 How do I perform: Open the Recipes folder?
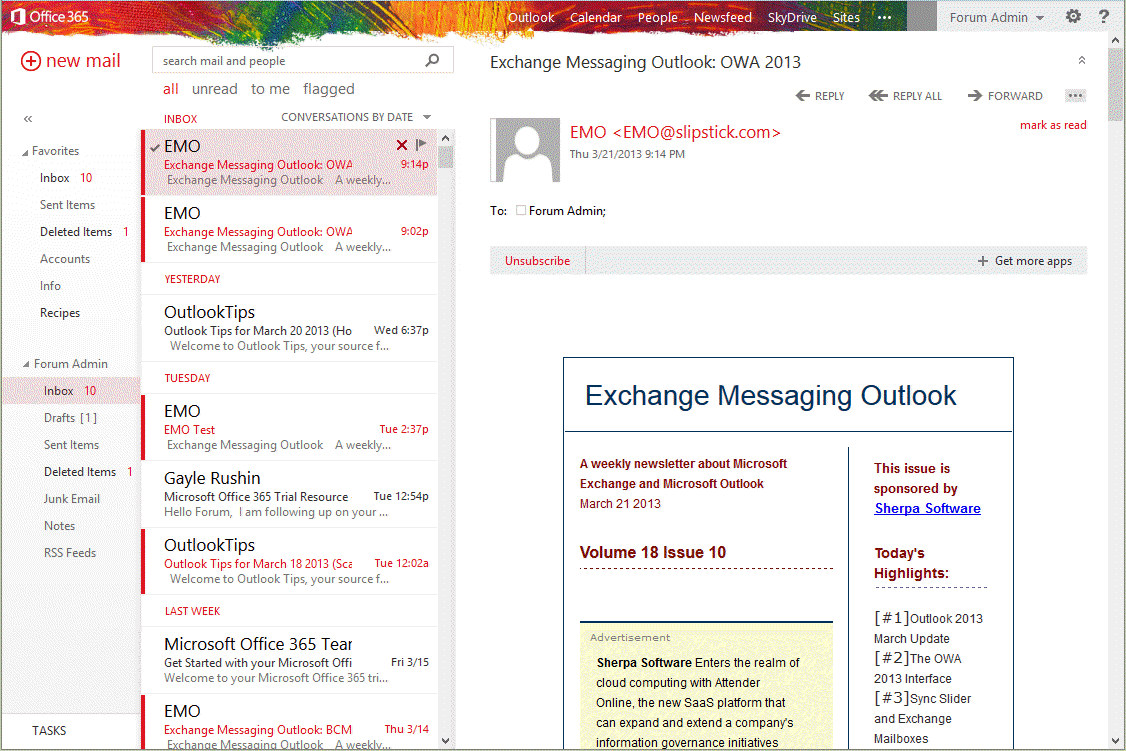60,313
